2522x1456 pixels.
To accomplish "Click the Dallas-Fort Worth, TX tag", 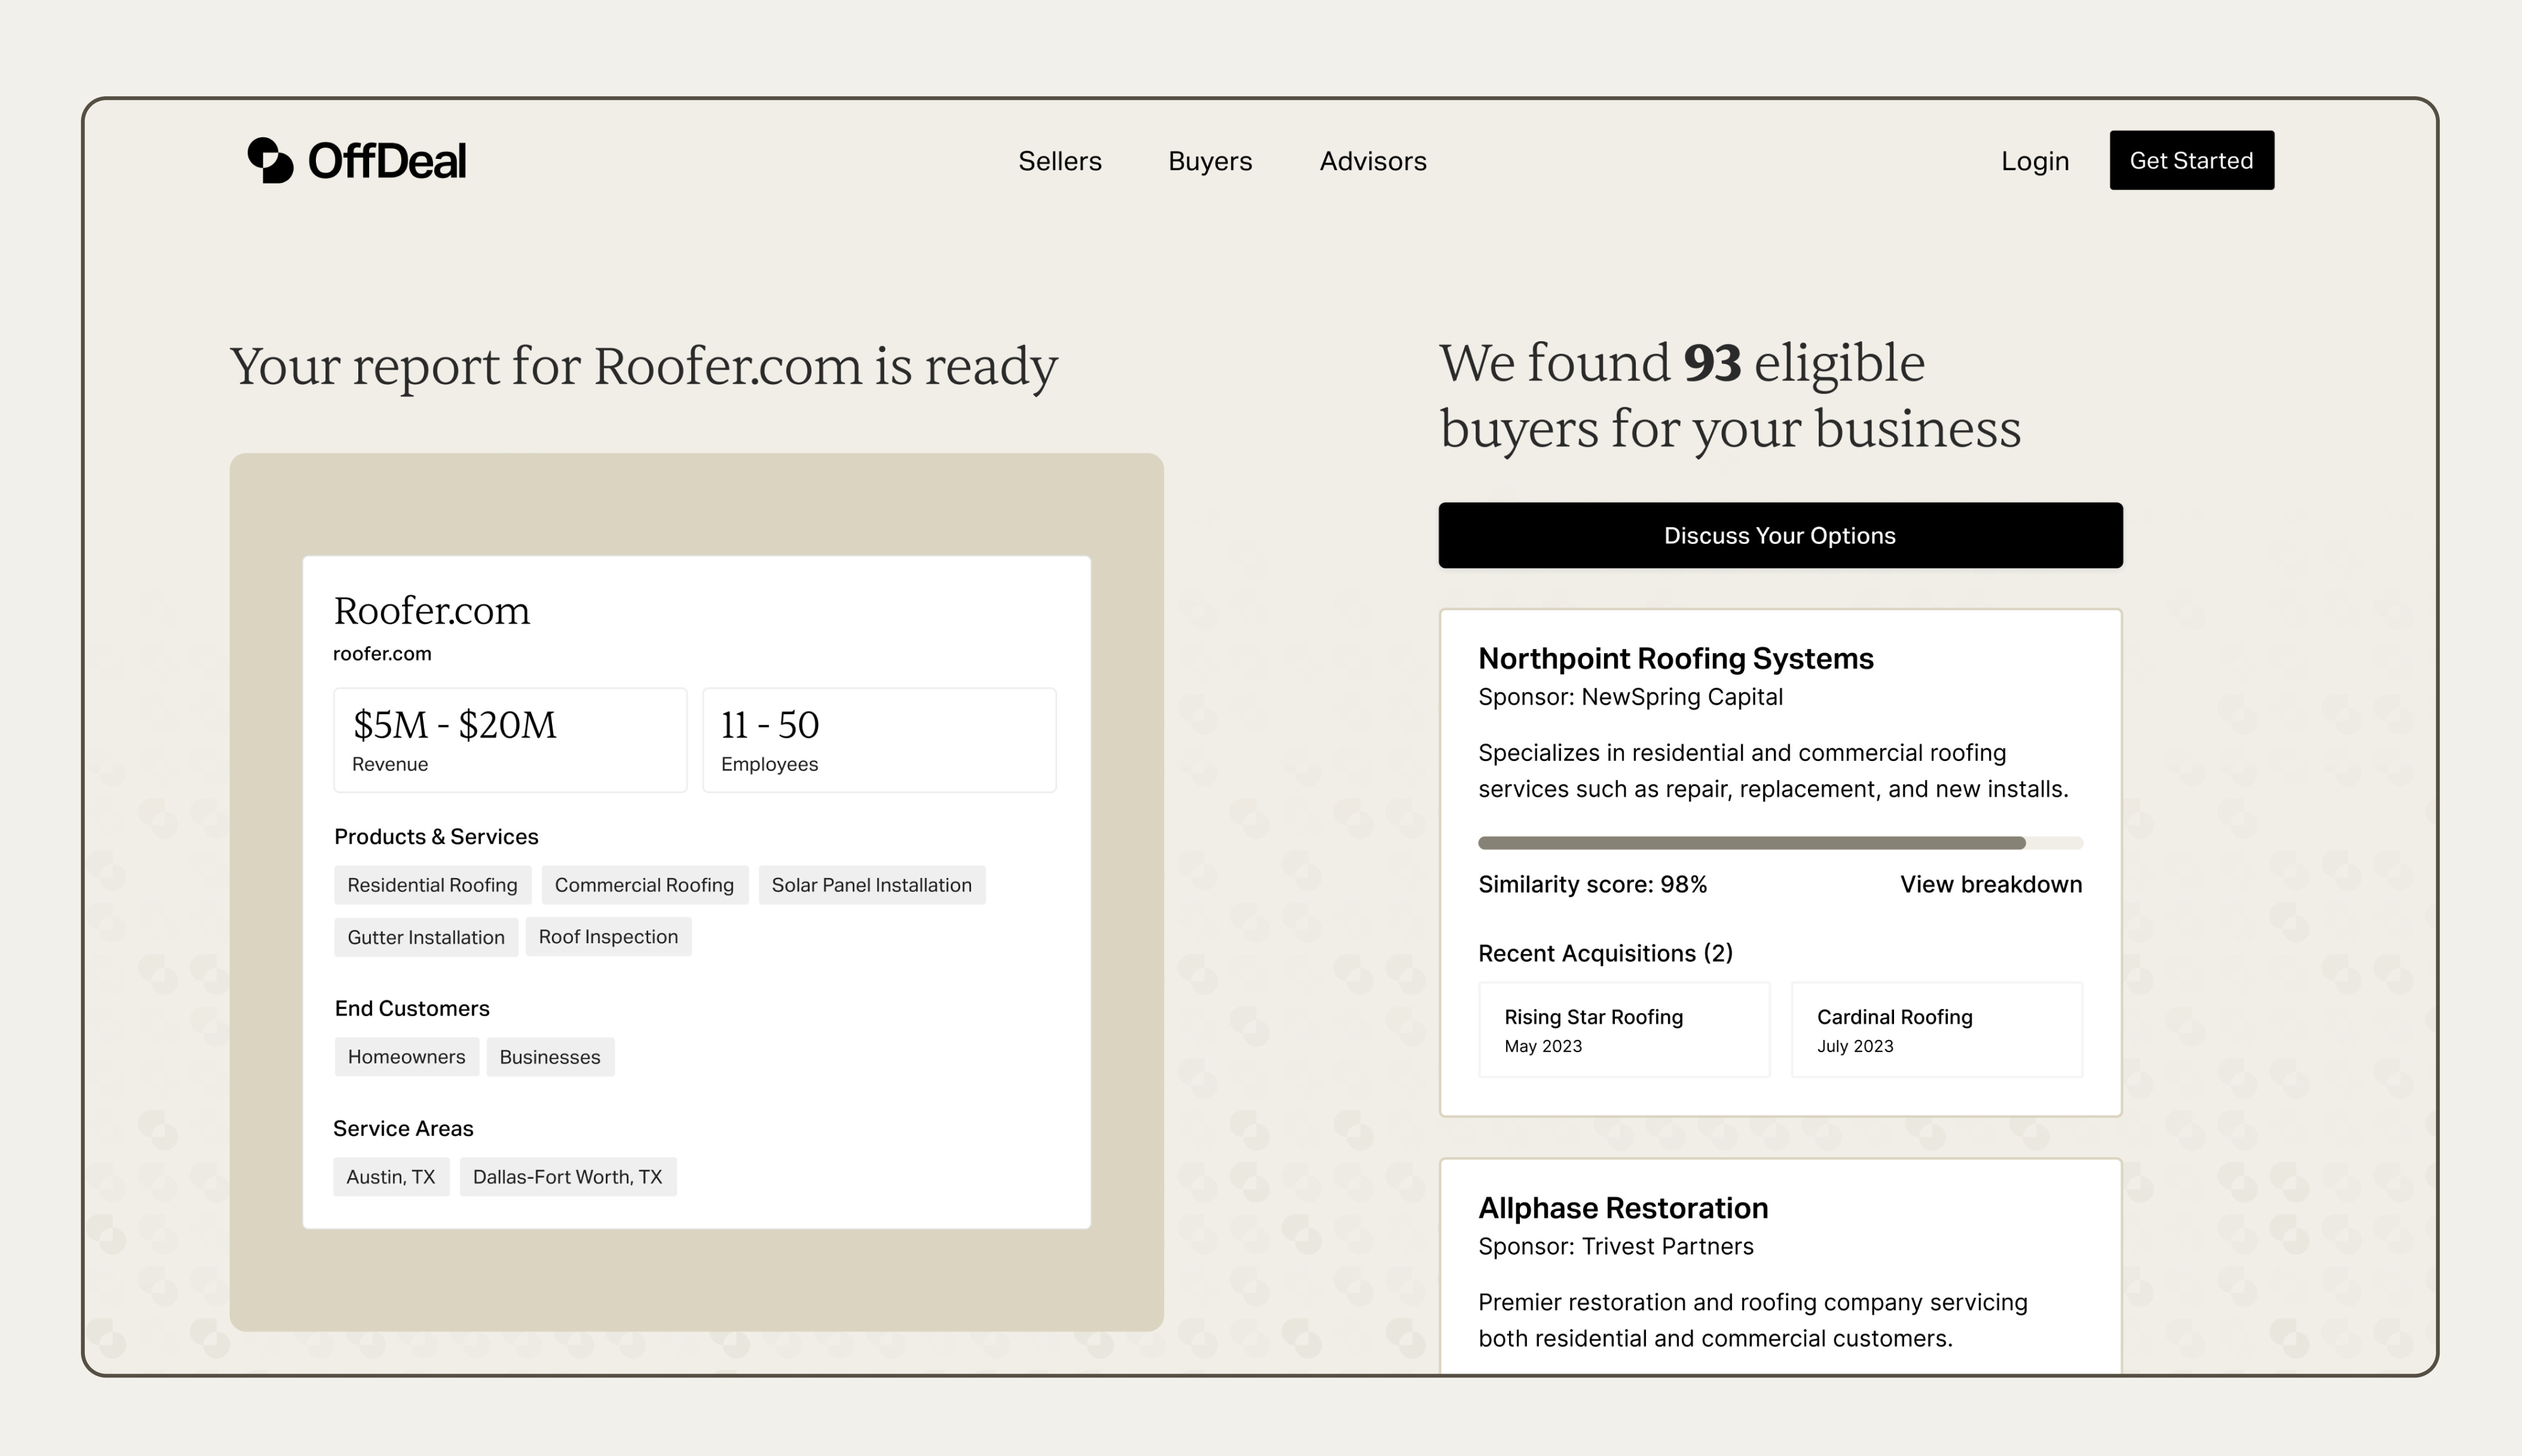I will click(567, 1177).
